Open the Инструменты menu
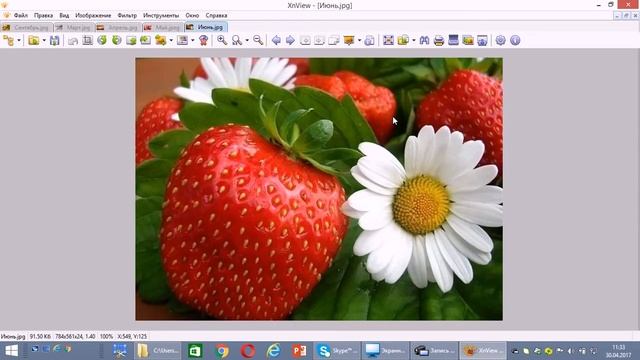The width and height of the screenshot is (640, 360). click(x=161, y=16)
